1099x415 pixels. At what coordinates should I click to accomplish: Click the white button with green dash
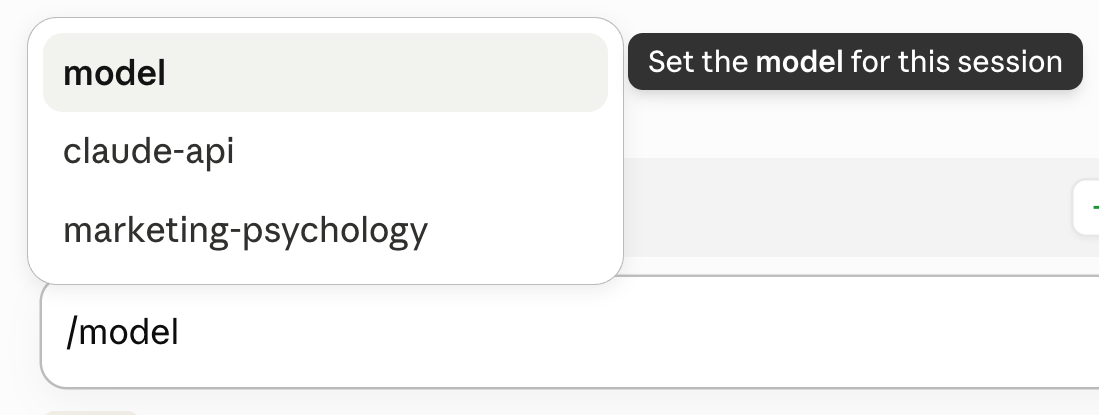[x=1086, y=208]
